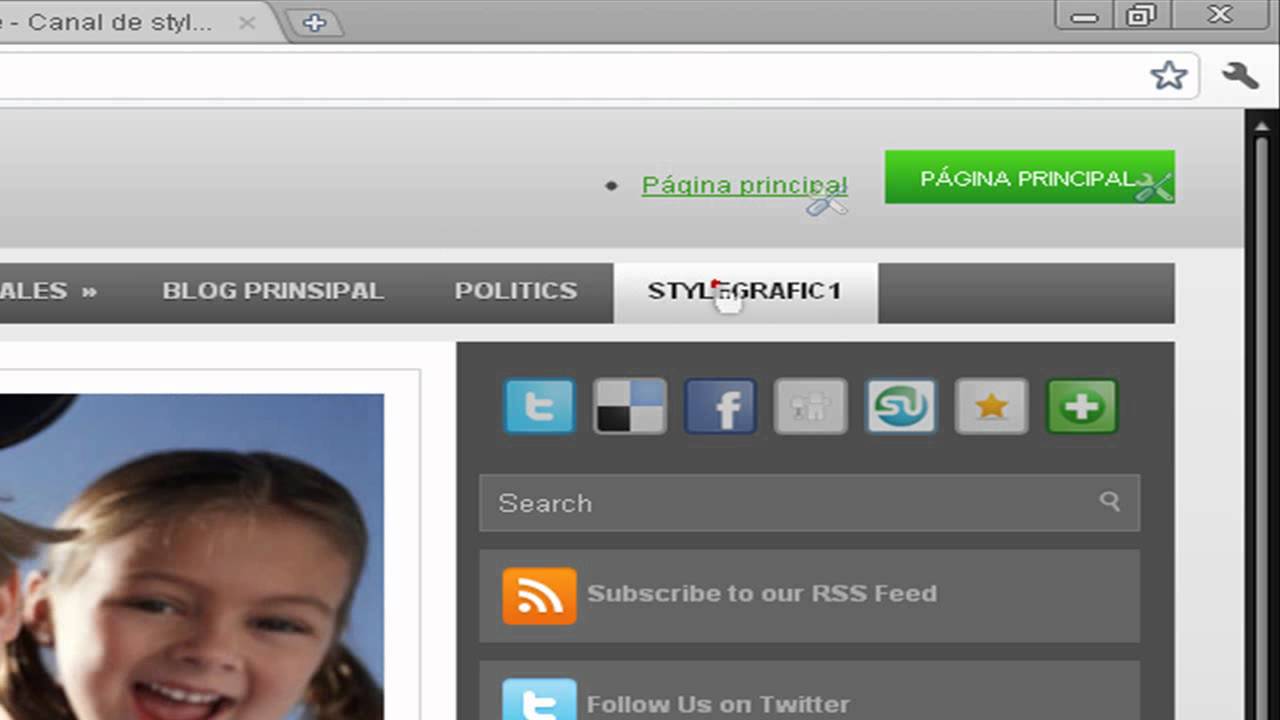Bookmark this page with the star icon
This screenshot has width=1280, height=720.
[1168, 75]
